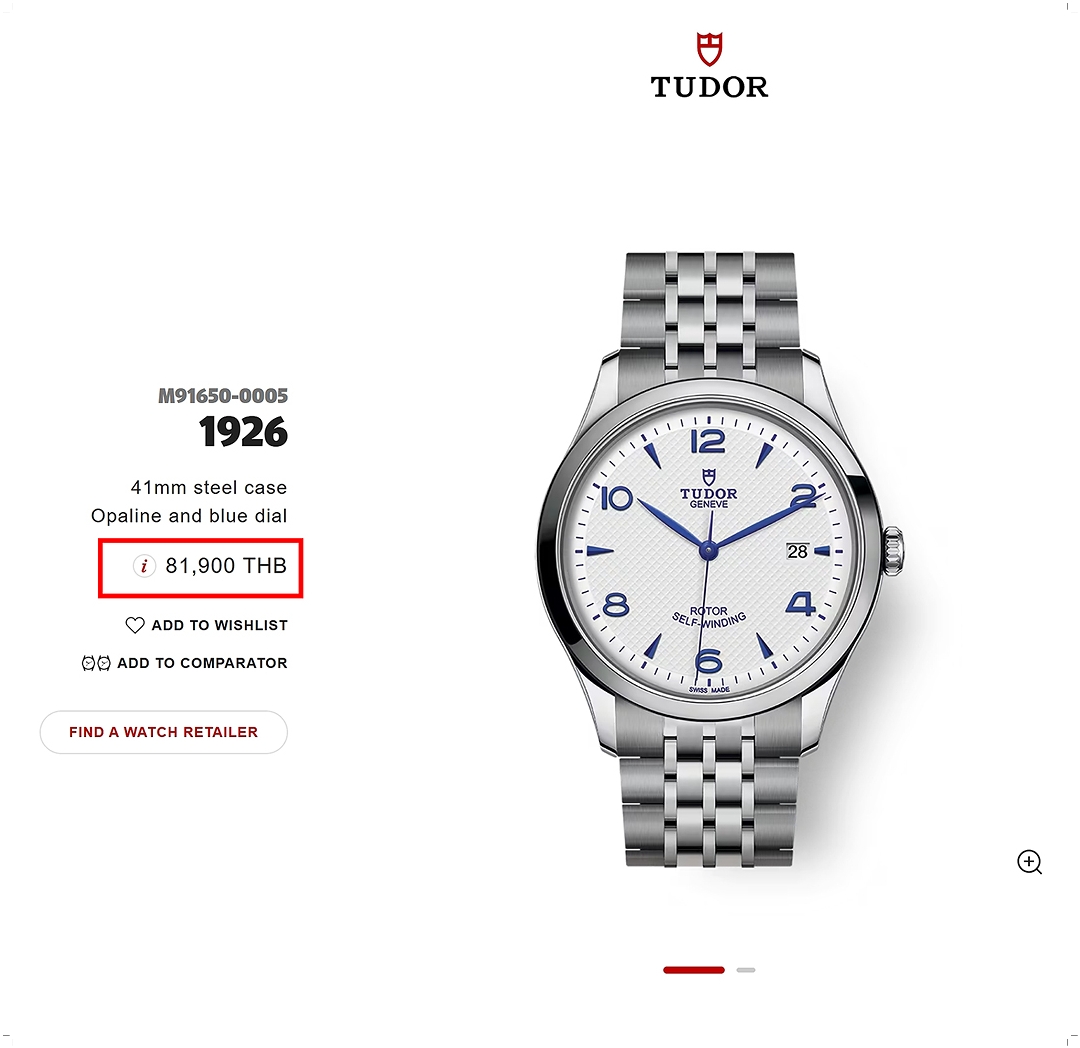Click the red Tudor shield logo
This screenshot has width=1080, height=1048.
coord(709,49)
